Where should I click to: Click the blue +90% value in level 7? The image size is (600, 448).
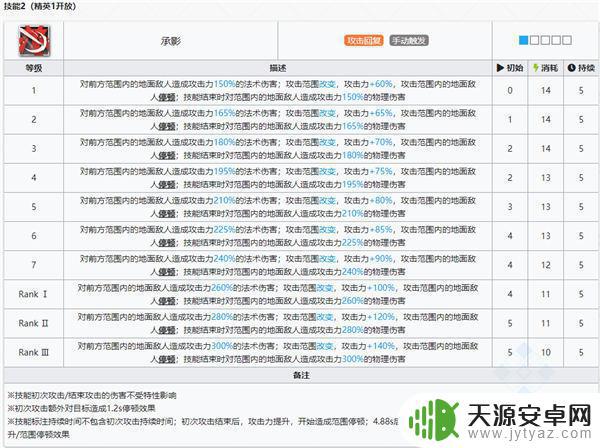[381, 259]
